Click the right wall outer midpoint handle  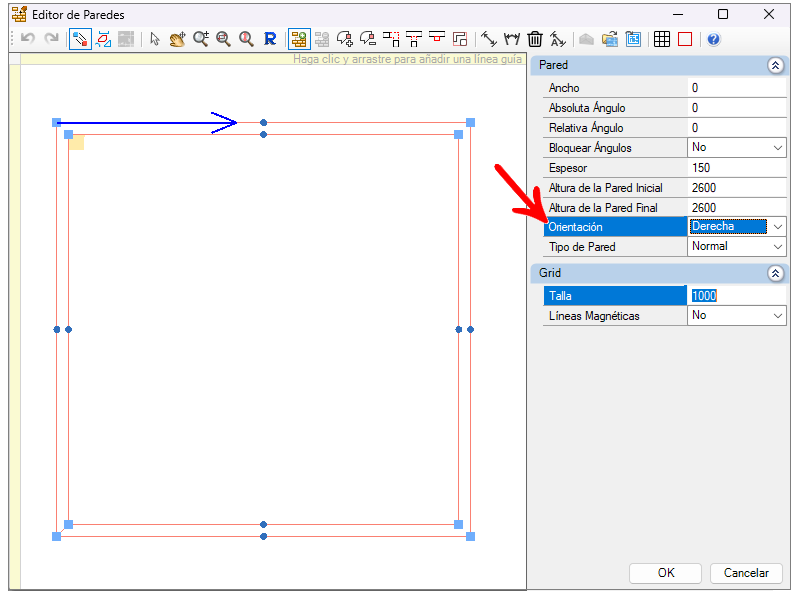pos(470,330)
